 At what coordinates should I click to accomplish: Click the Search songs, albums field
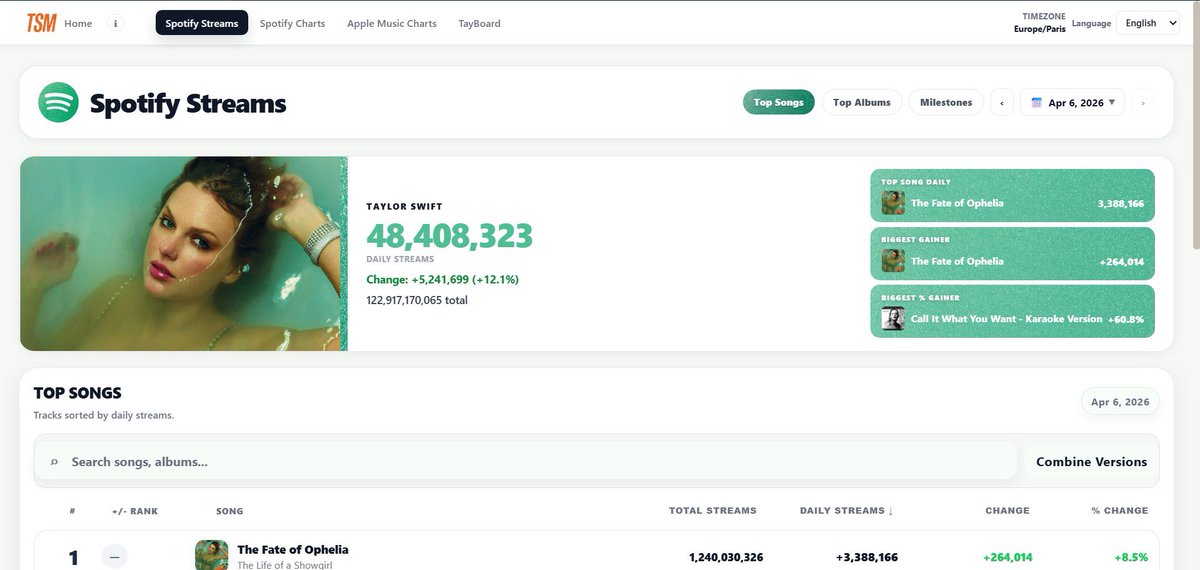click(526, 462)
